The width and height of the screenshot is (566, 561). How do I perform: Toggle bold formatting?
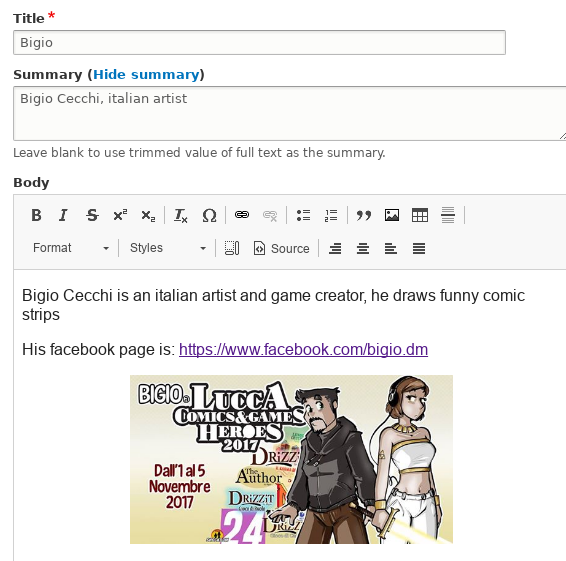point(36,216)
